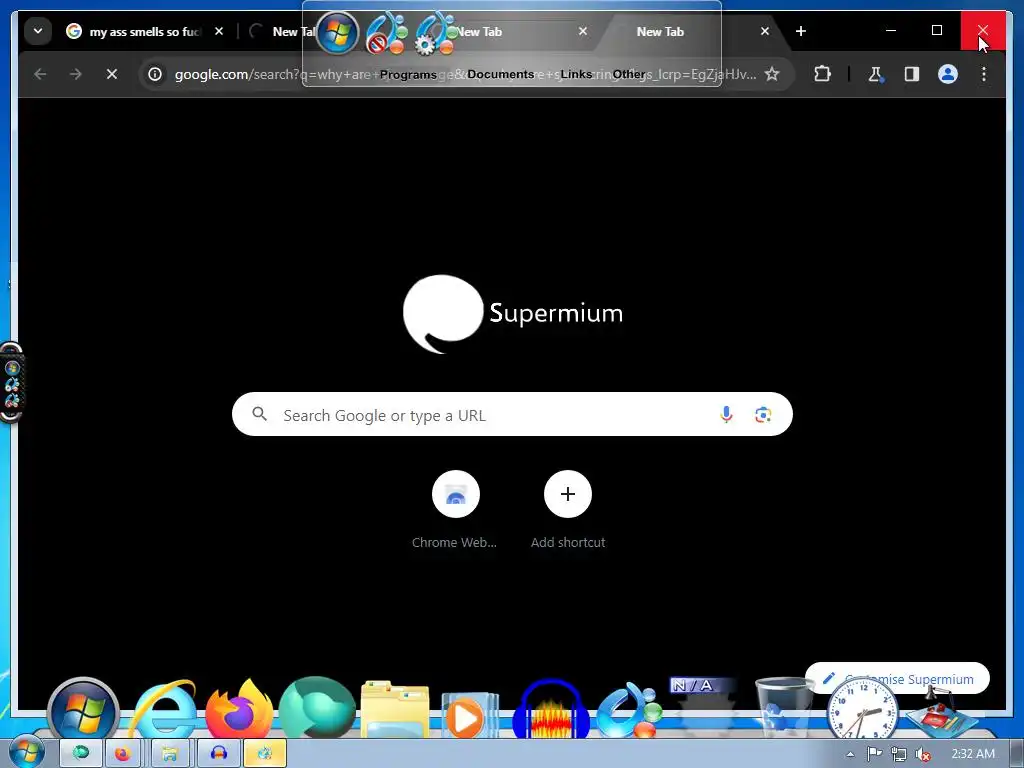Focus the google.com address bar

(465, 74)
